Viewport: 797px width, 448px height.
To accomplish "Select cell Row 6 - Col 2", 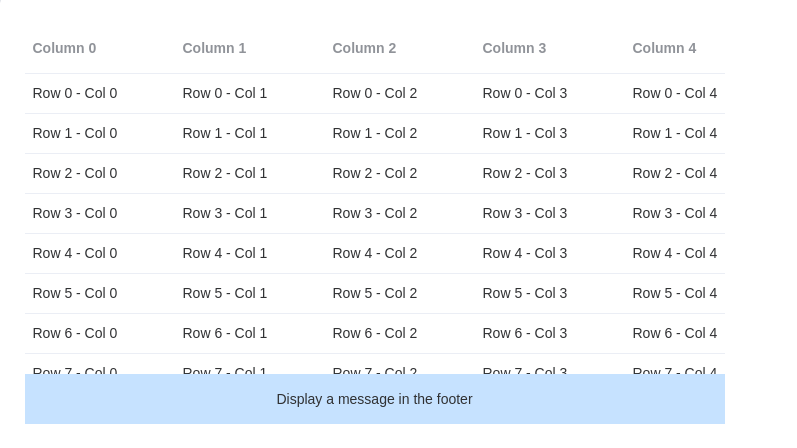I will (x=375, y=333).
